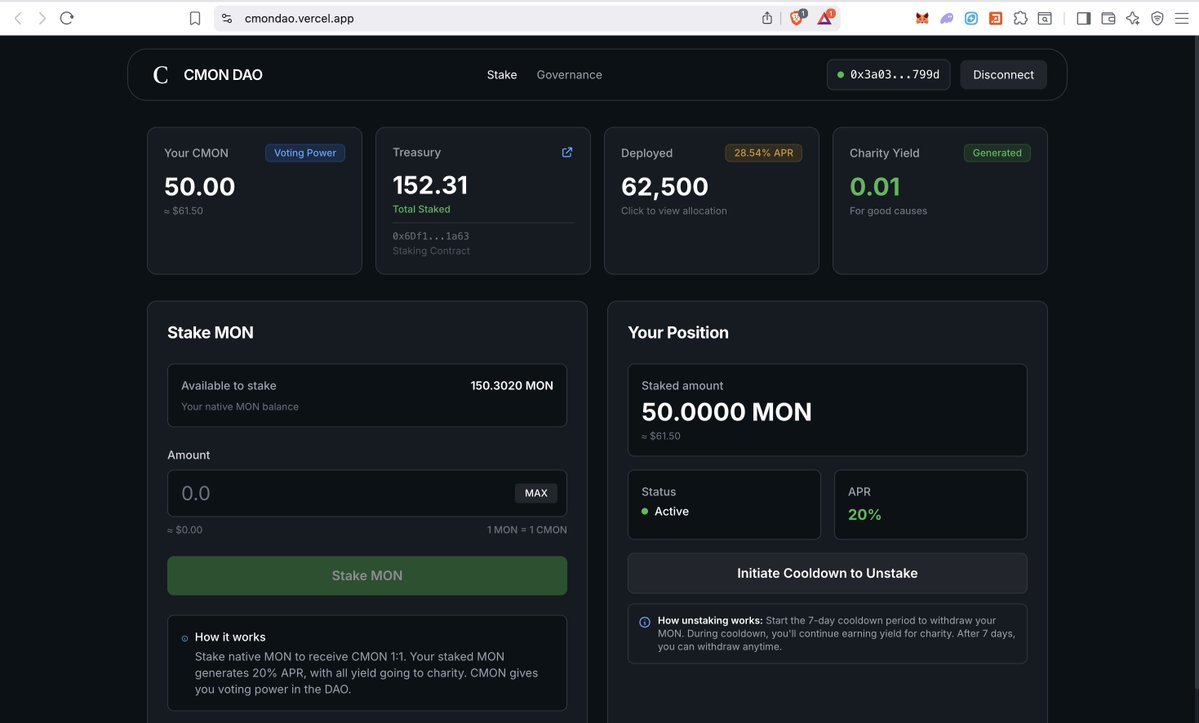Open the browser hamburger menu
This screenshot has width=1199, height=723.
click(x=1181, y=18)
